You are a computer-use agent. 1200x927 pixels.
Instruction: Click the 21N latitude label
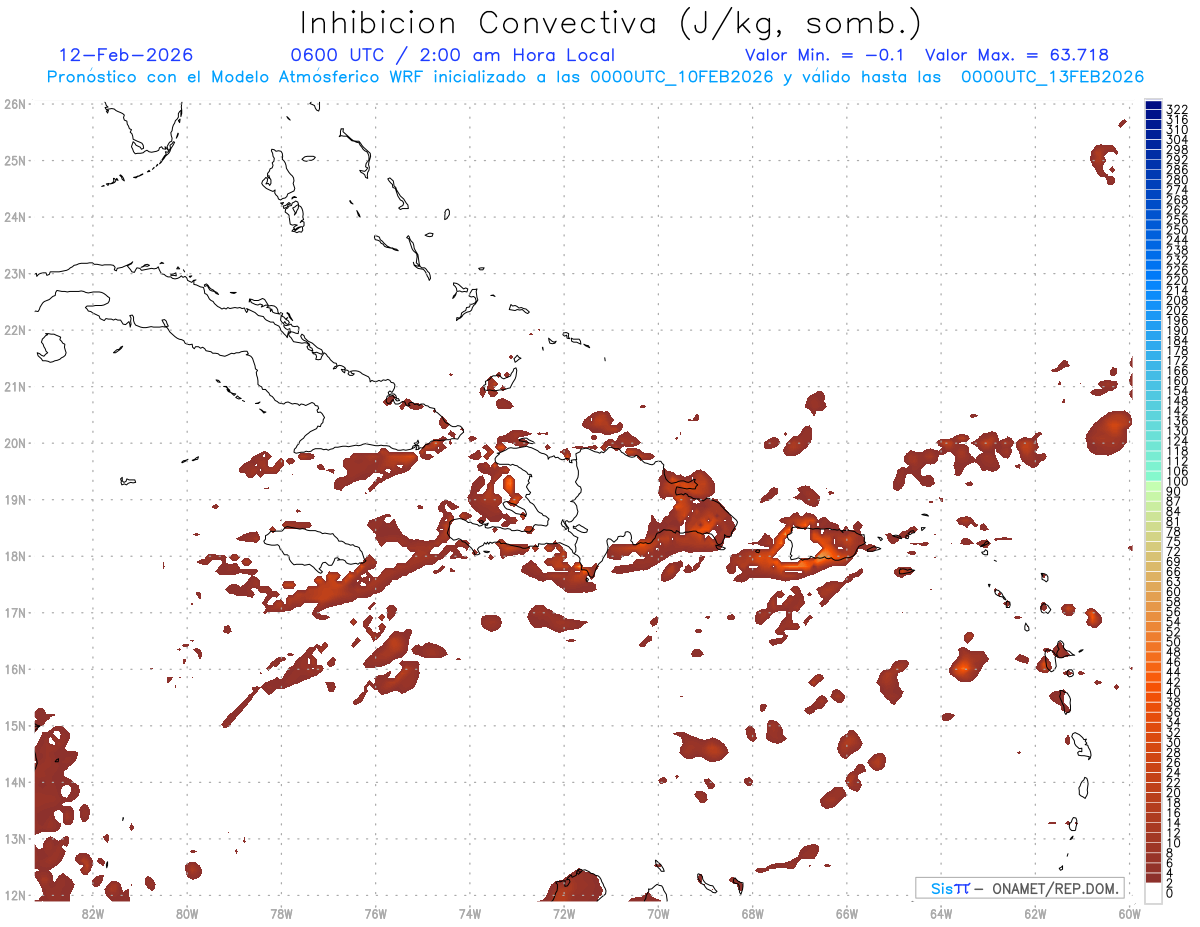point(15,386)
